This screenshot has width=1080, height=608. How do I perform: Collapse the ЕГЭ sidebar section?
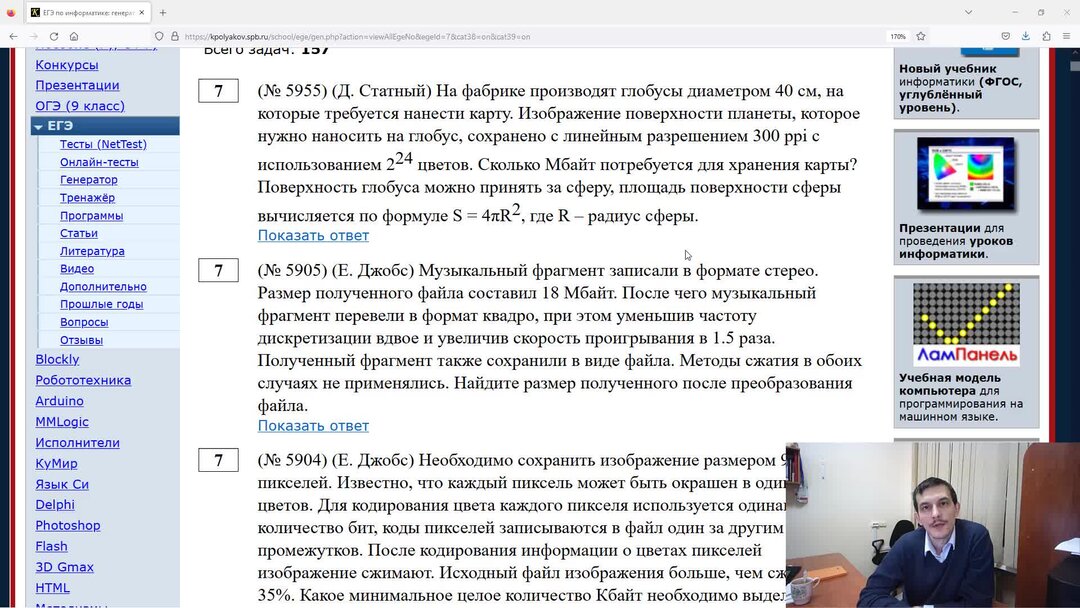[x=38, y=125]
